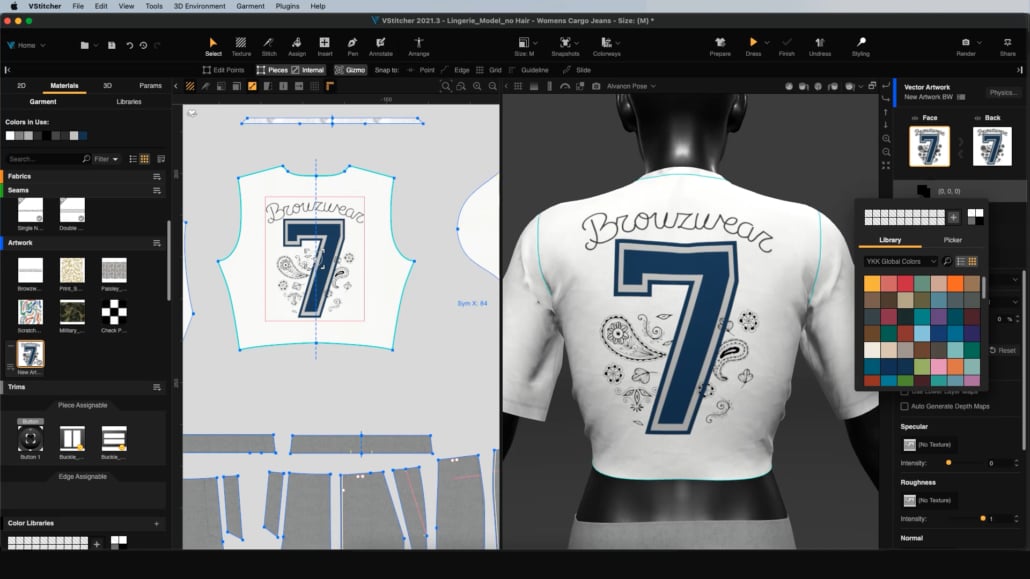1030x579 pixels.
Task: Toggle Edit Points mode
Action: click(x=222, y=70)
